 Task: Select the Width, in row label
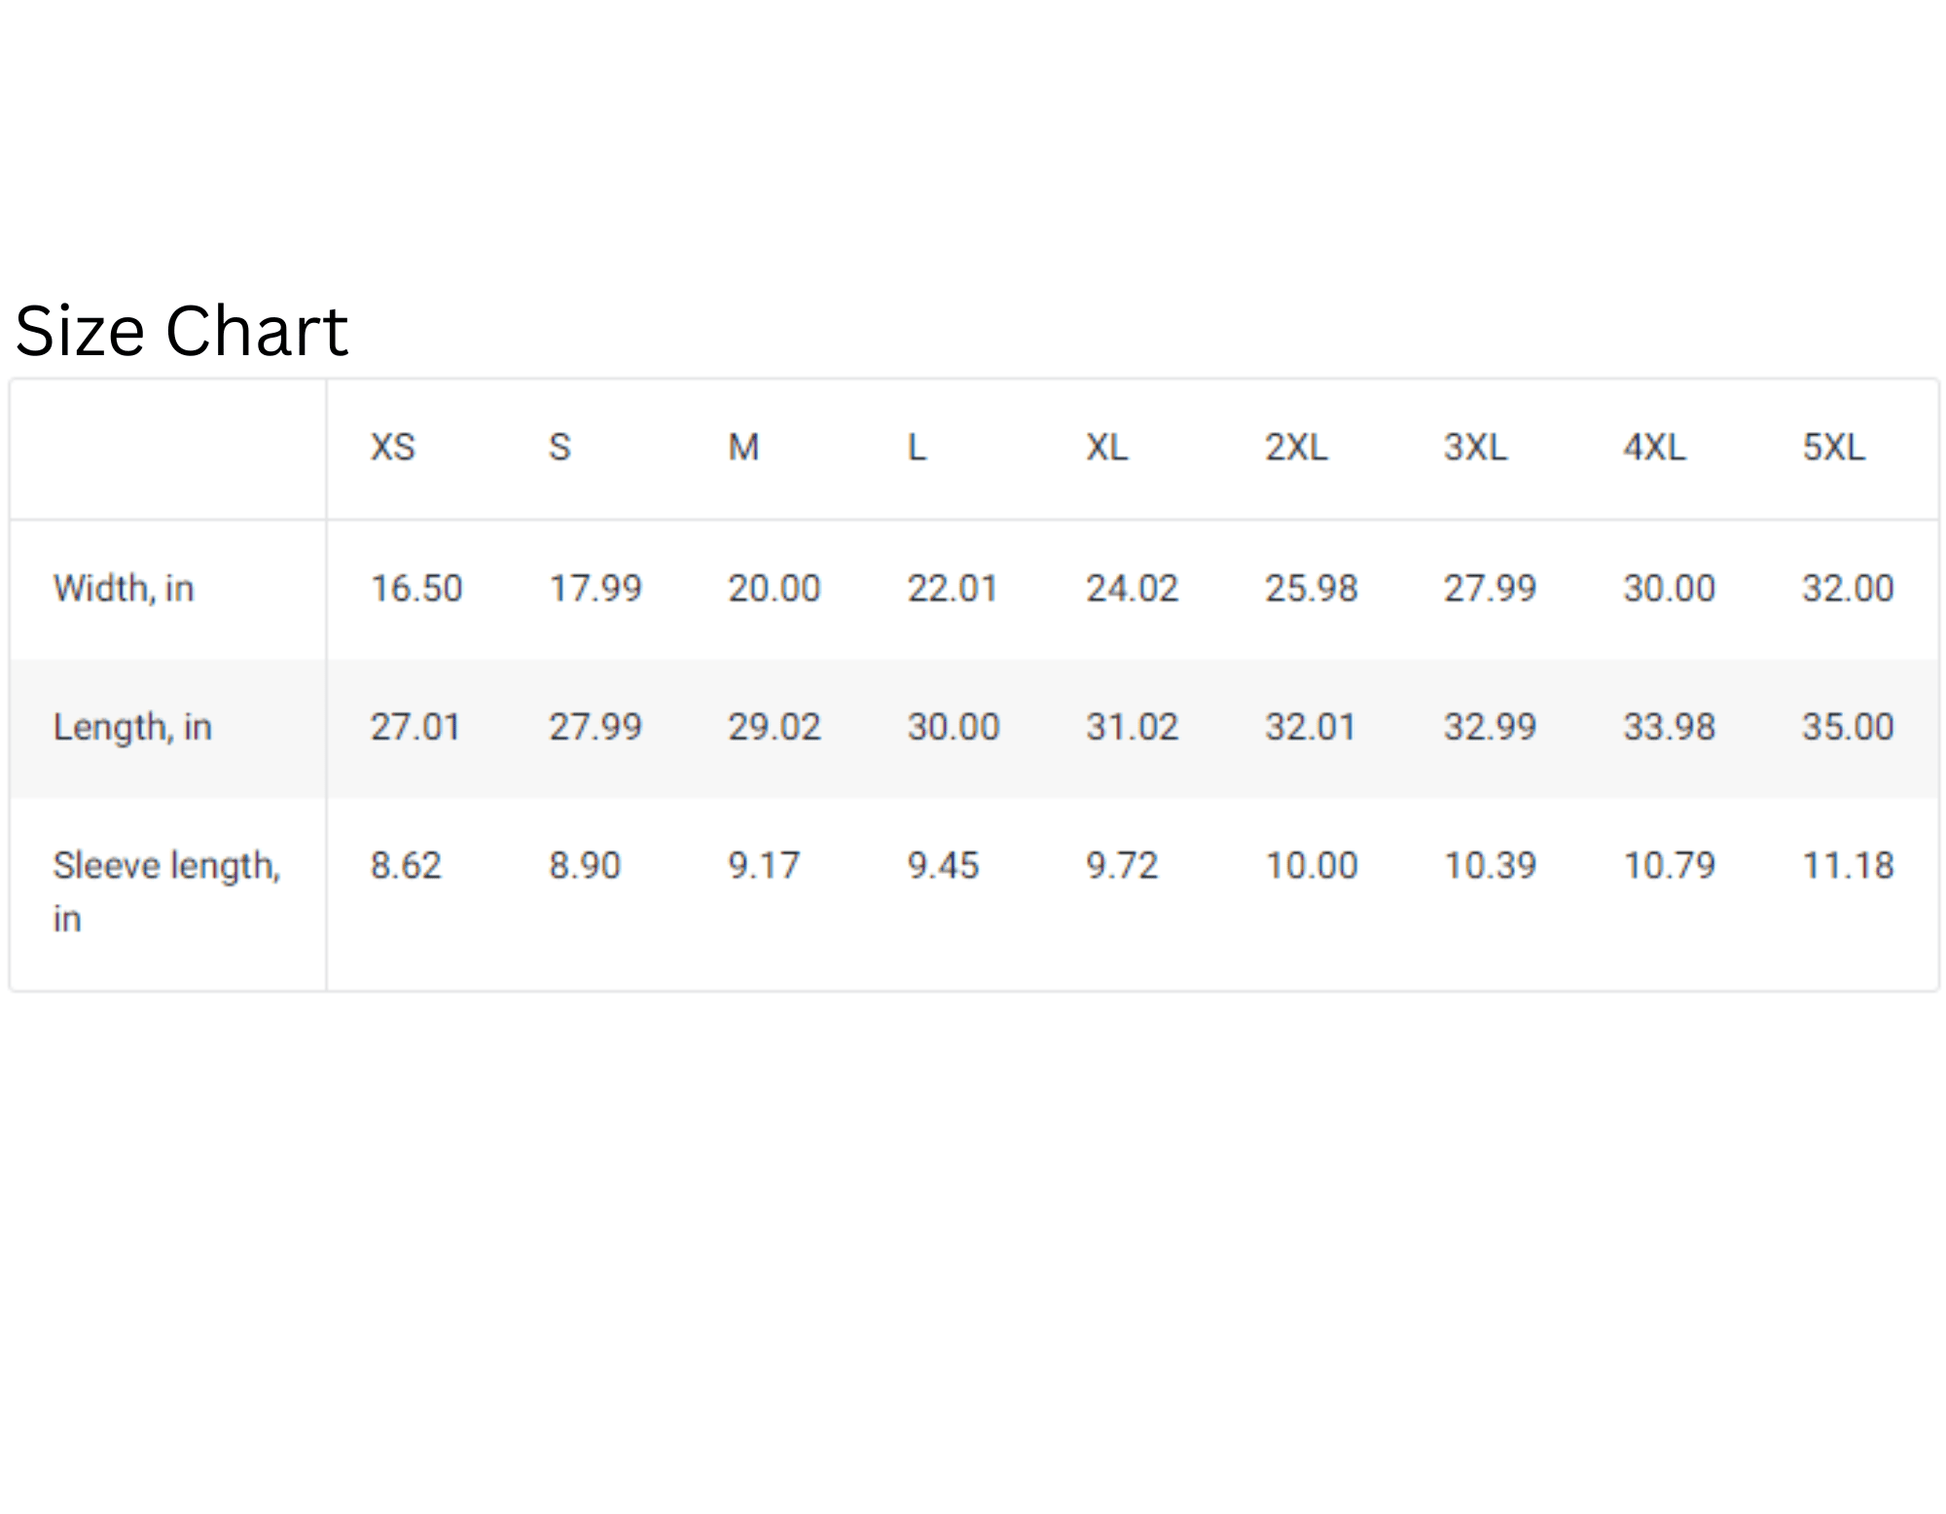coord(123,589)
